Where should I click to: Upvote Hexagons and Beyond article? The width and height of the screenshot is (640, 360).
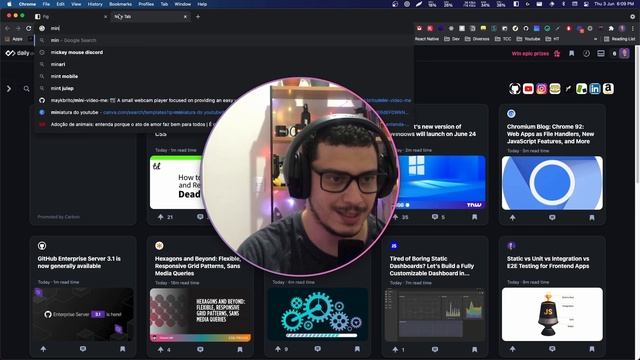pos(161,349)
